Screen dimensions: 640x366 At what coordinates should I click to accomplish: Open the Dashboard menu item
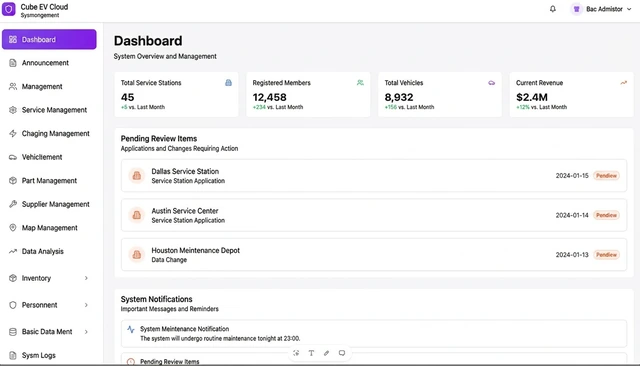pyautogui.click(x=49, y=40)
